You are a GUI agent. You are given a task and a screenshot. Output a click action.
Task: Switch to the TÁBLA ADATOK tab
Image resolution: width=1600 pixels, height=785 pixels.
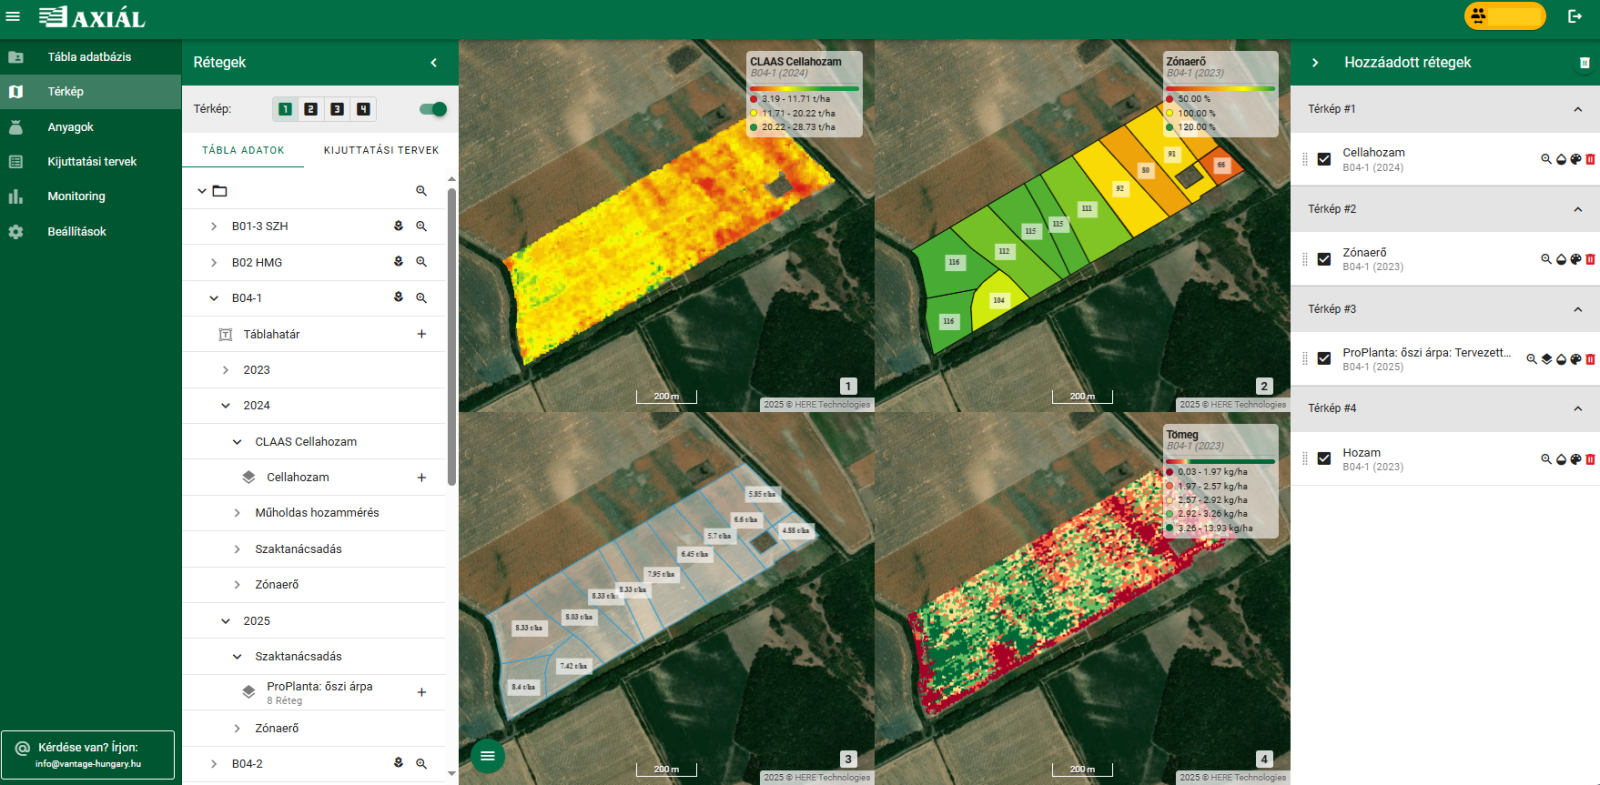click(x=243, y=150)
